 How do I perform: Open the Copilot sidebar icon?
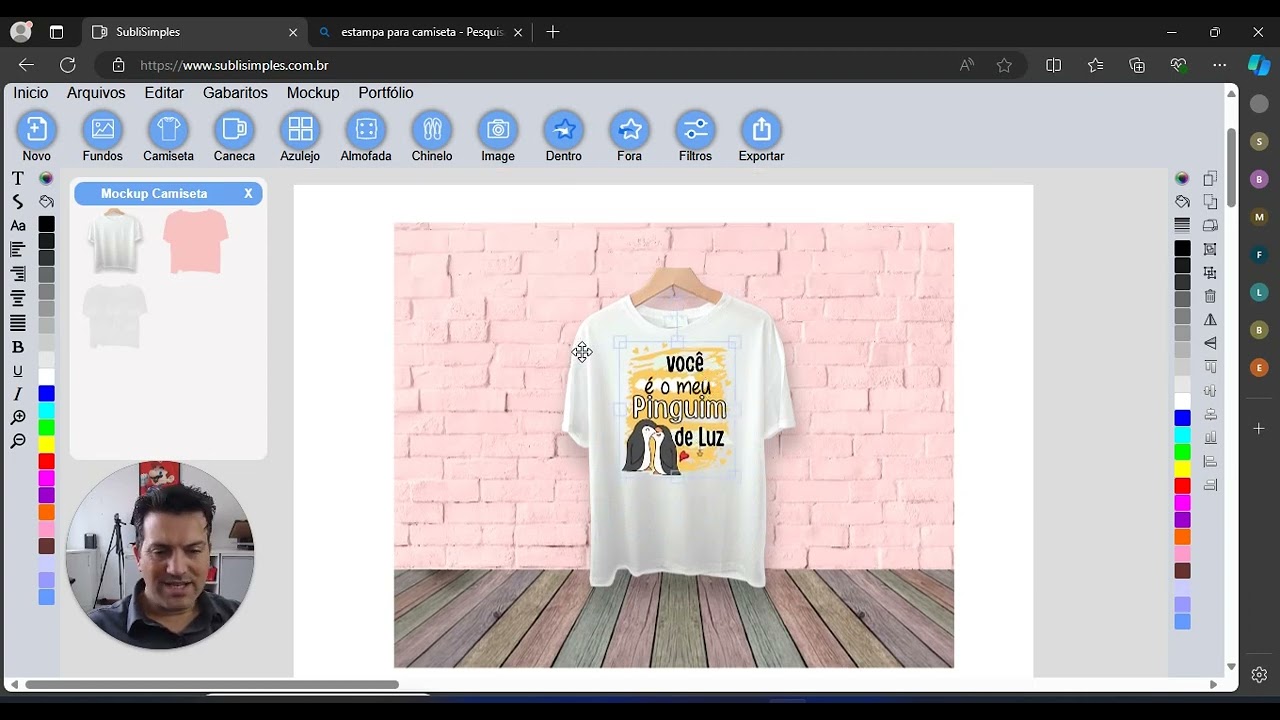(1259, 65)
